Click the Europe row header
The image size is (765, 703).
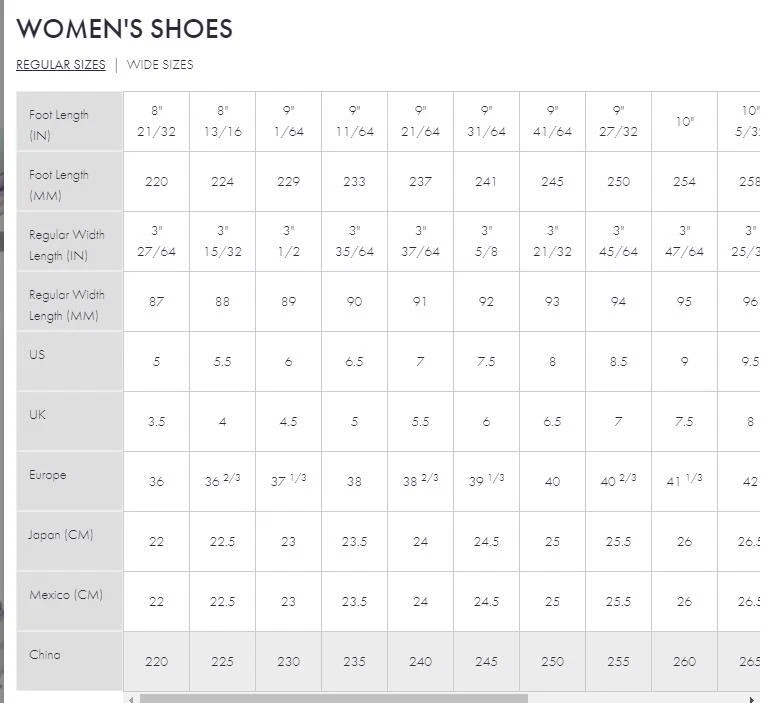click(x=69, y=482)
